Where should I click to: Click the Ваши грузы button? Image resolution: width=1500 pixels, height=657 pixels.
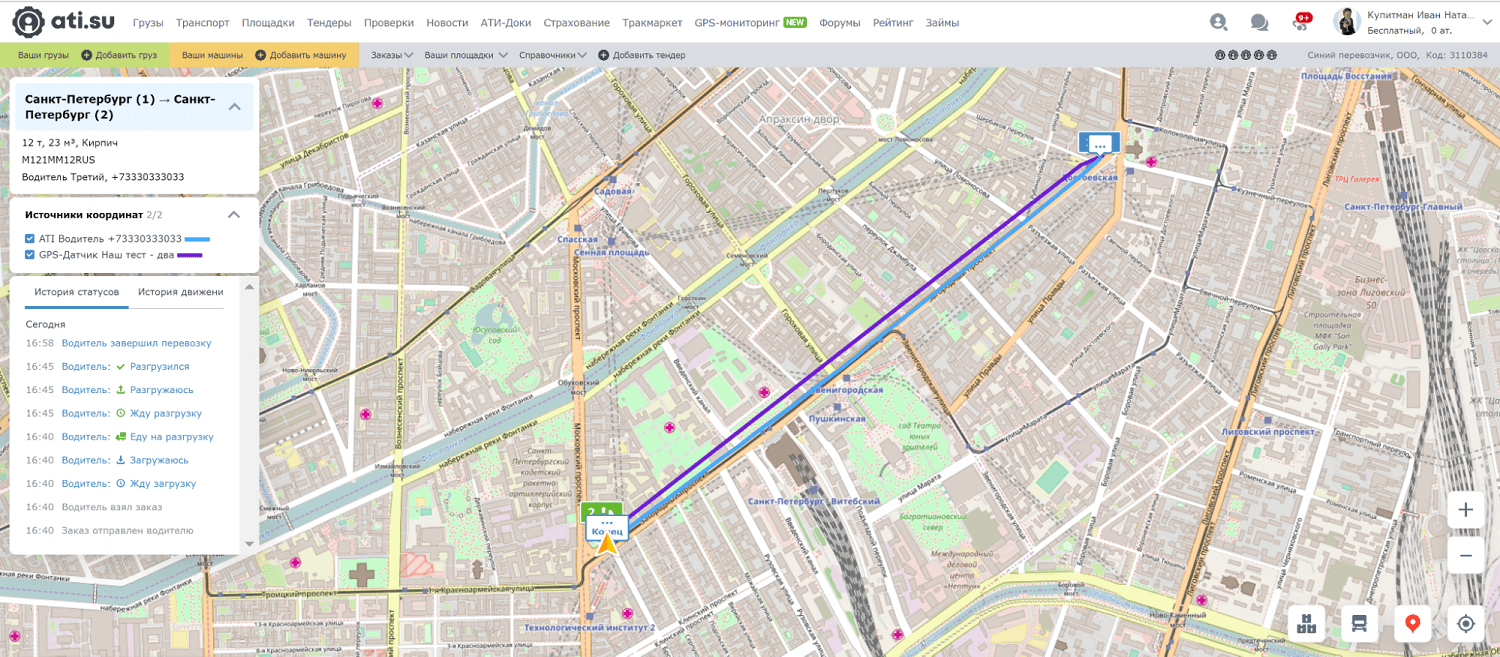pos(43,55)
